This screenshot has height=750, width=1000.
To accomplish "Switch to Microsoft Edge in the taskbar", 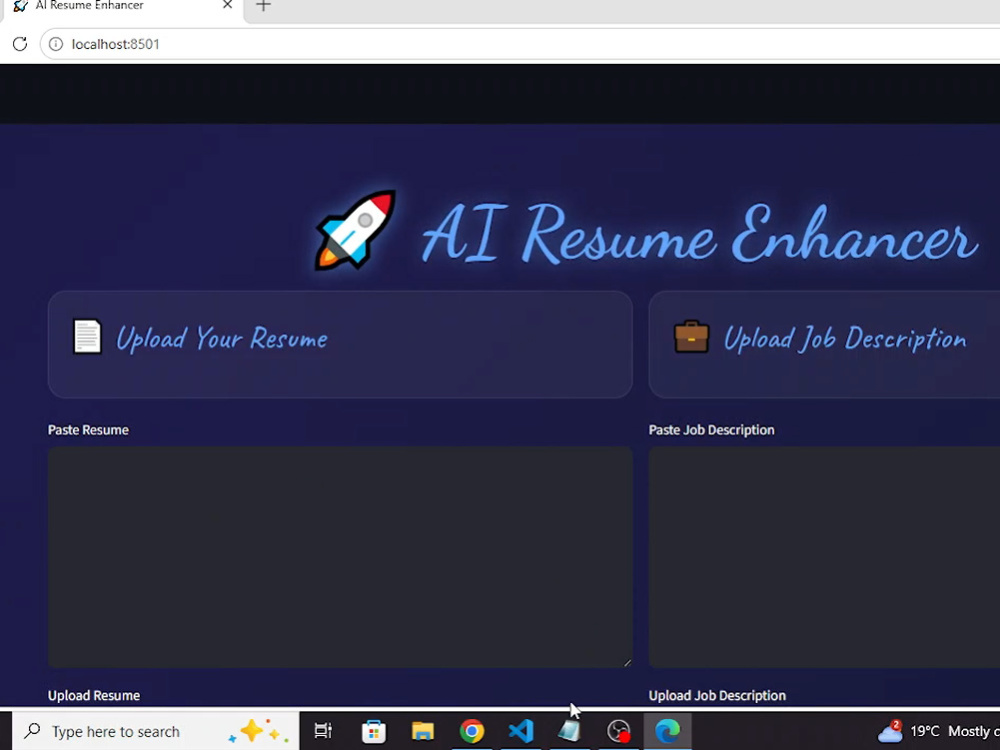I will [x=668, y=731].
